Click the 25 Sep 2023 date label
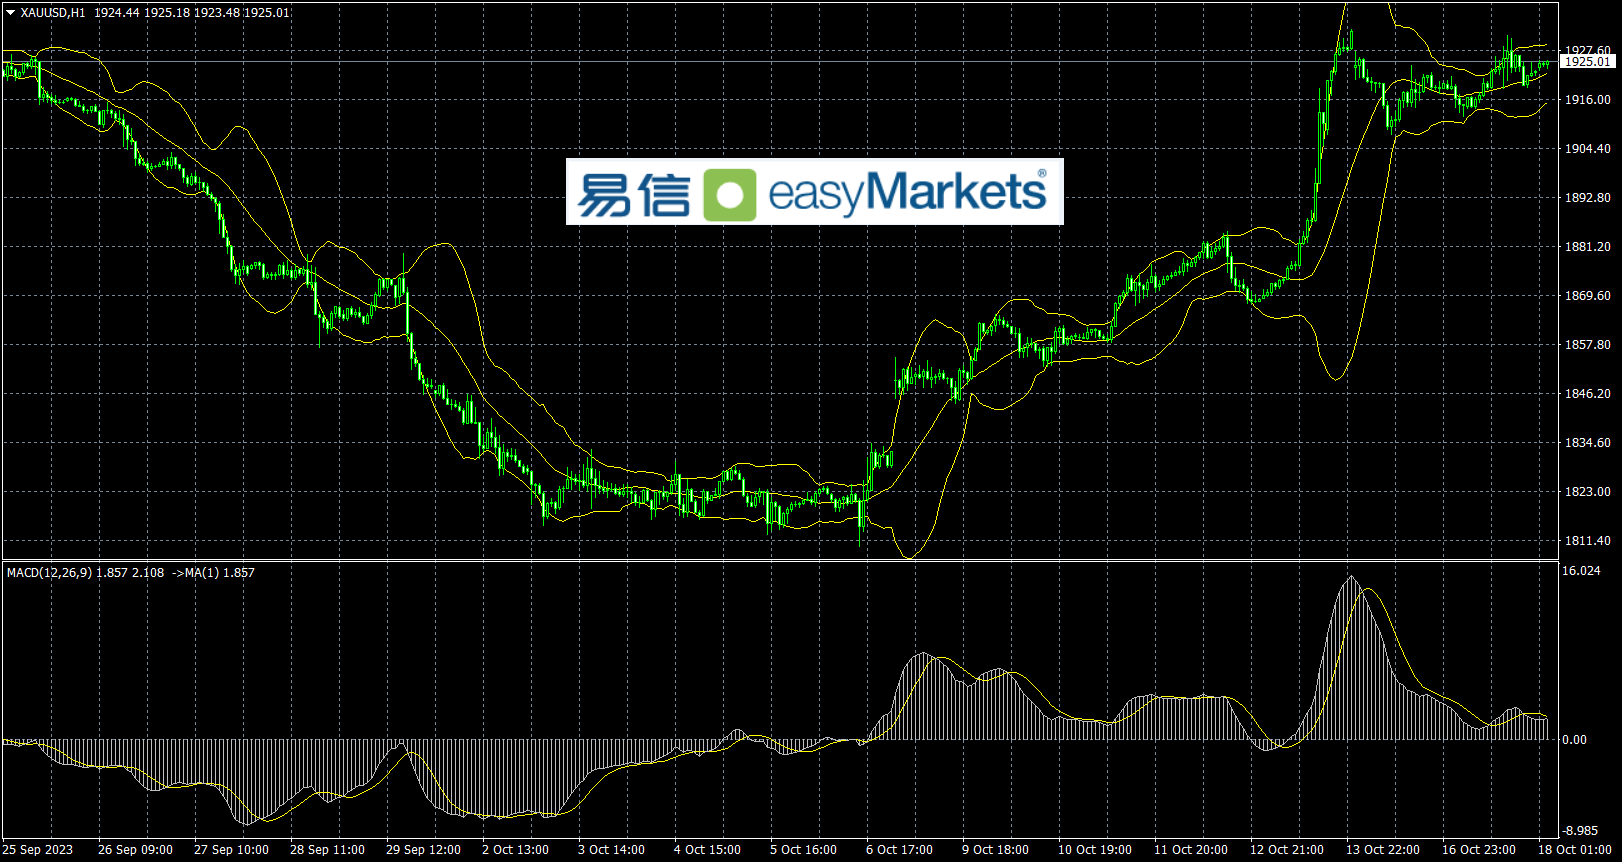This screenshot has width=1622, height=862. tap(38, 850)
